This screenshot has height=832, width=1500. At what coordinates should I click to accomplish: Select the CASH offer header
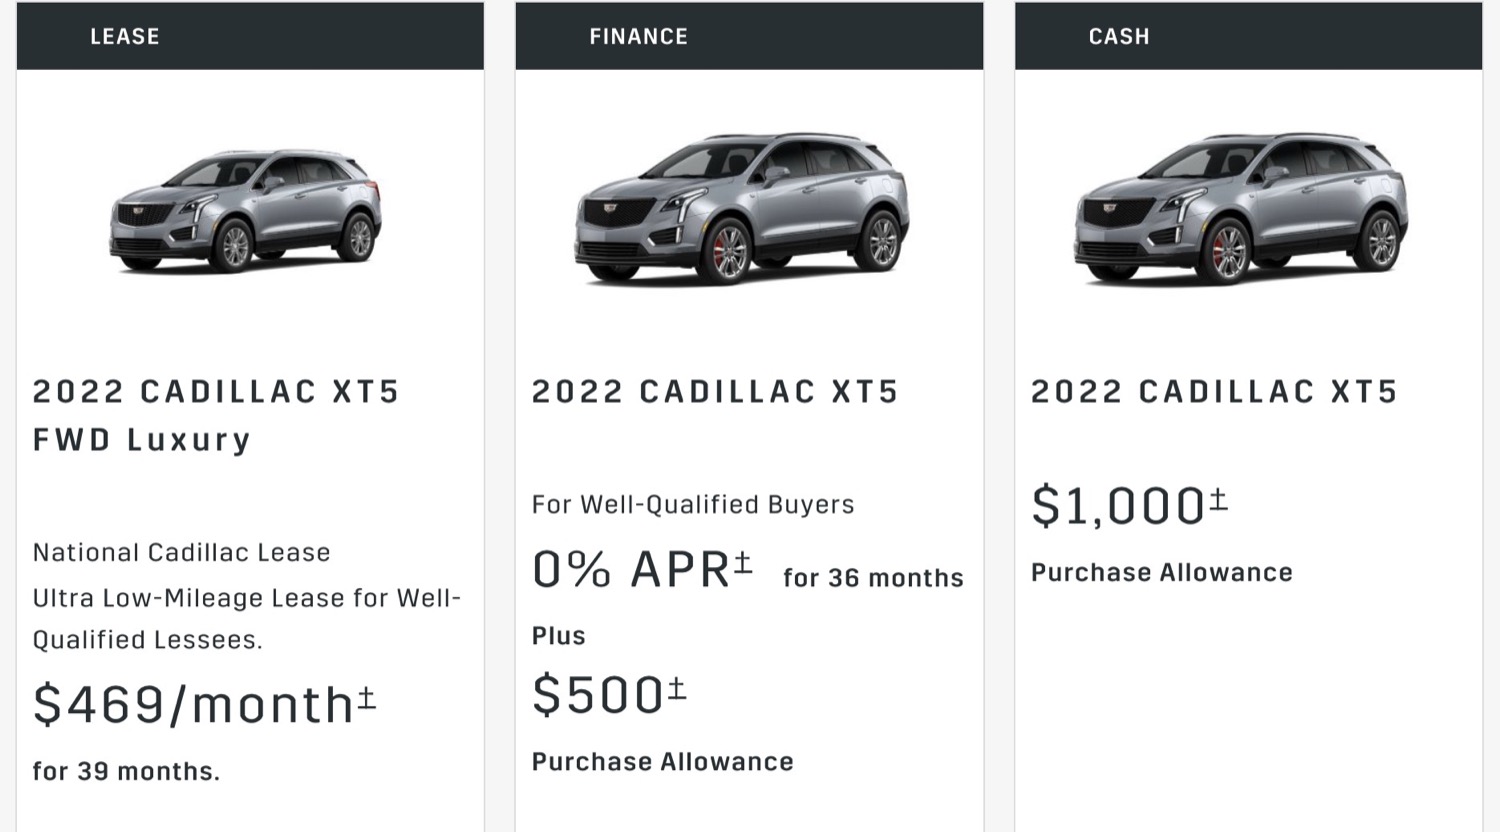(x=1248, y=36)
